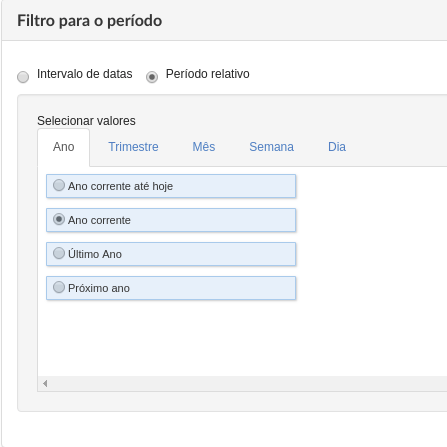Image resolution: width=447 pixels, height=447 pixels.
Task: Click the Último Ano option label text
Action: coord(95,254)
